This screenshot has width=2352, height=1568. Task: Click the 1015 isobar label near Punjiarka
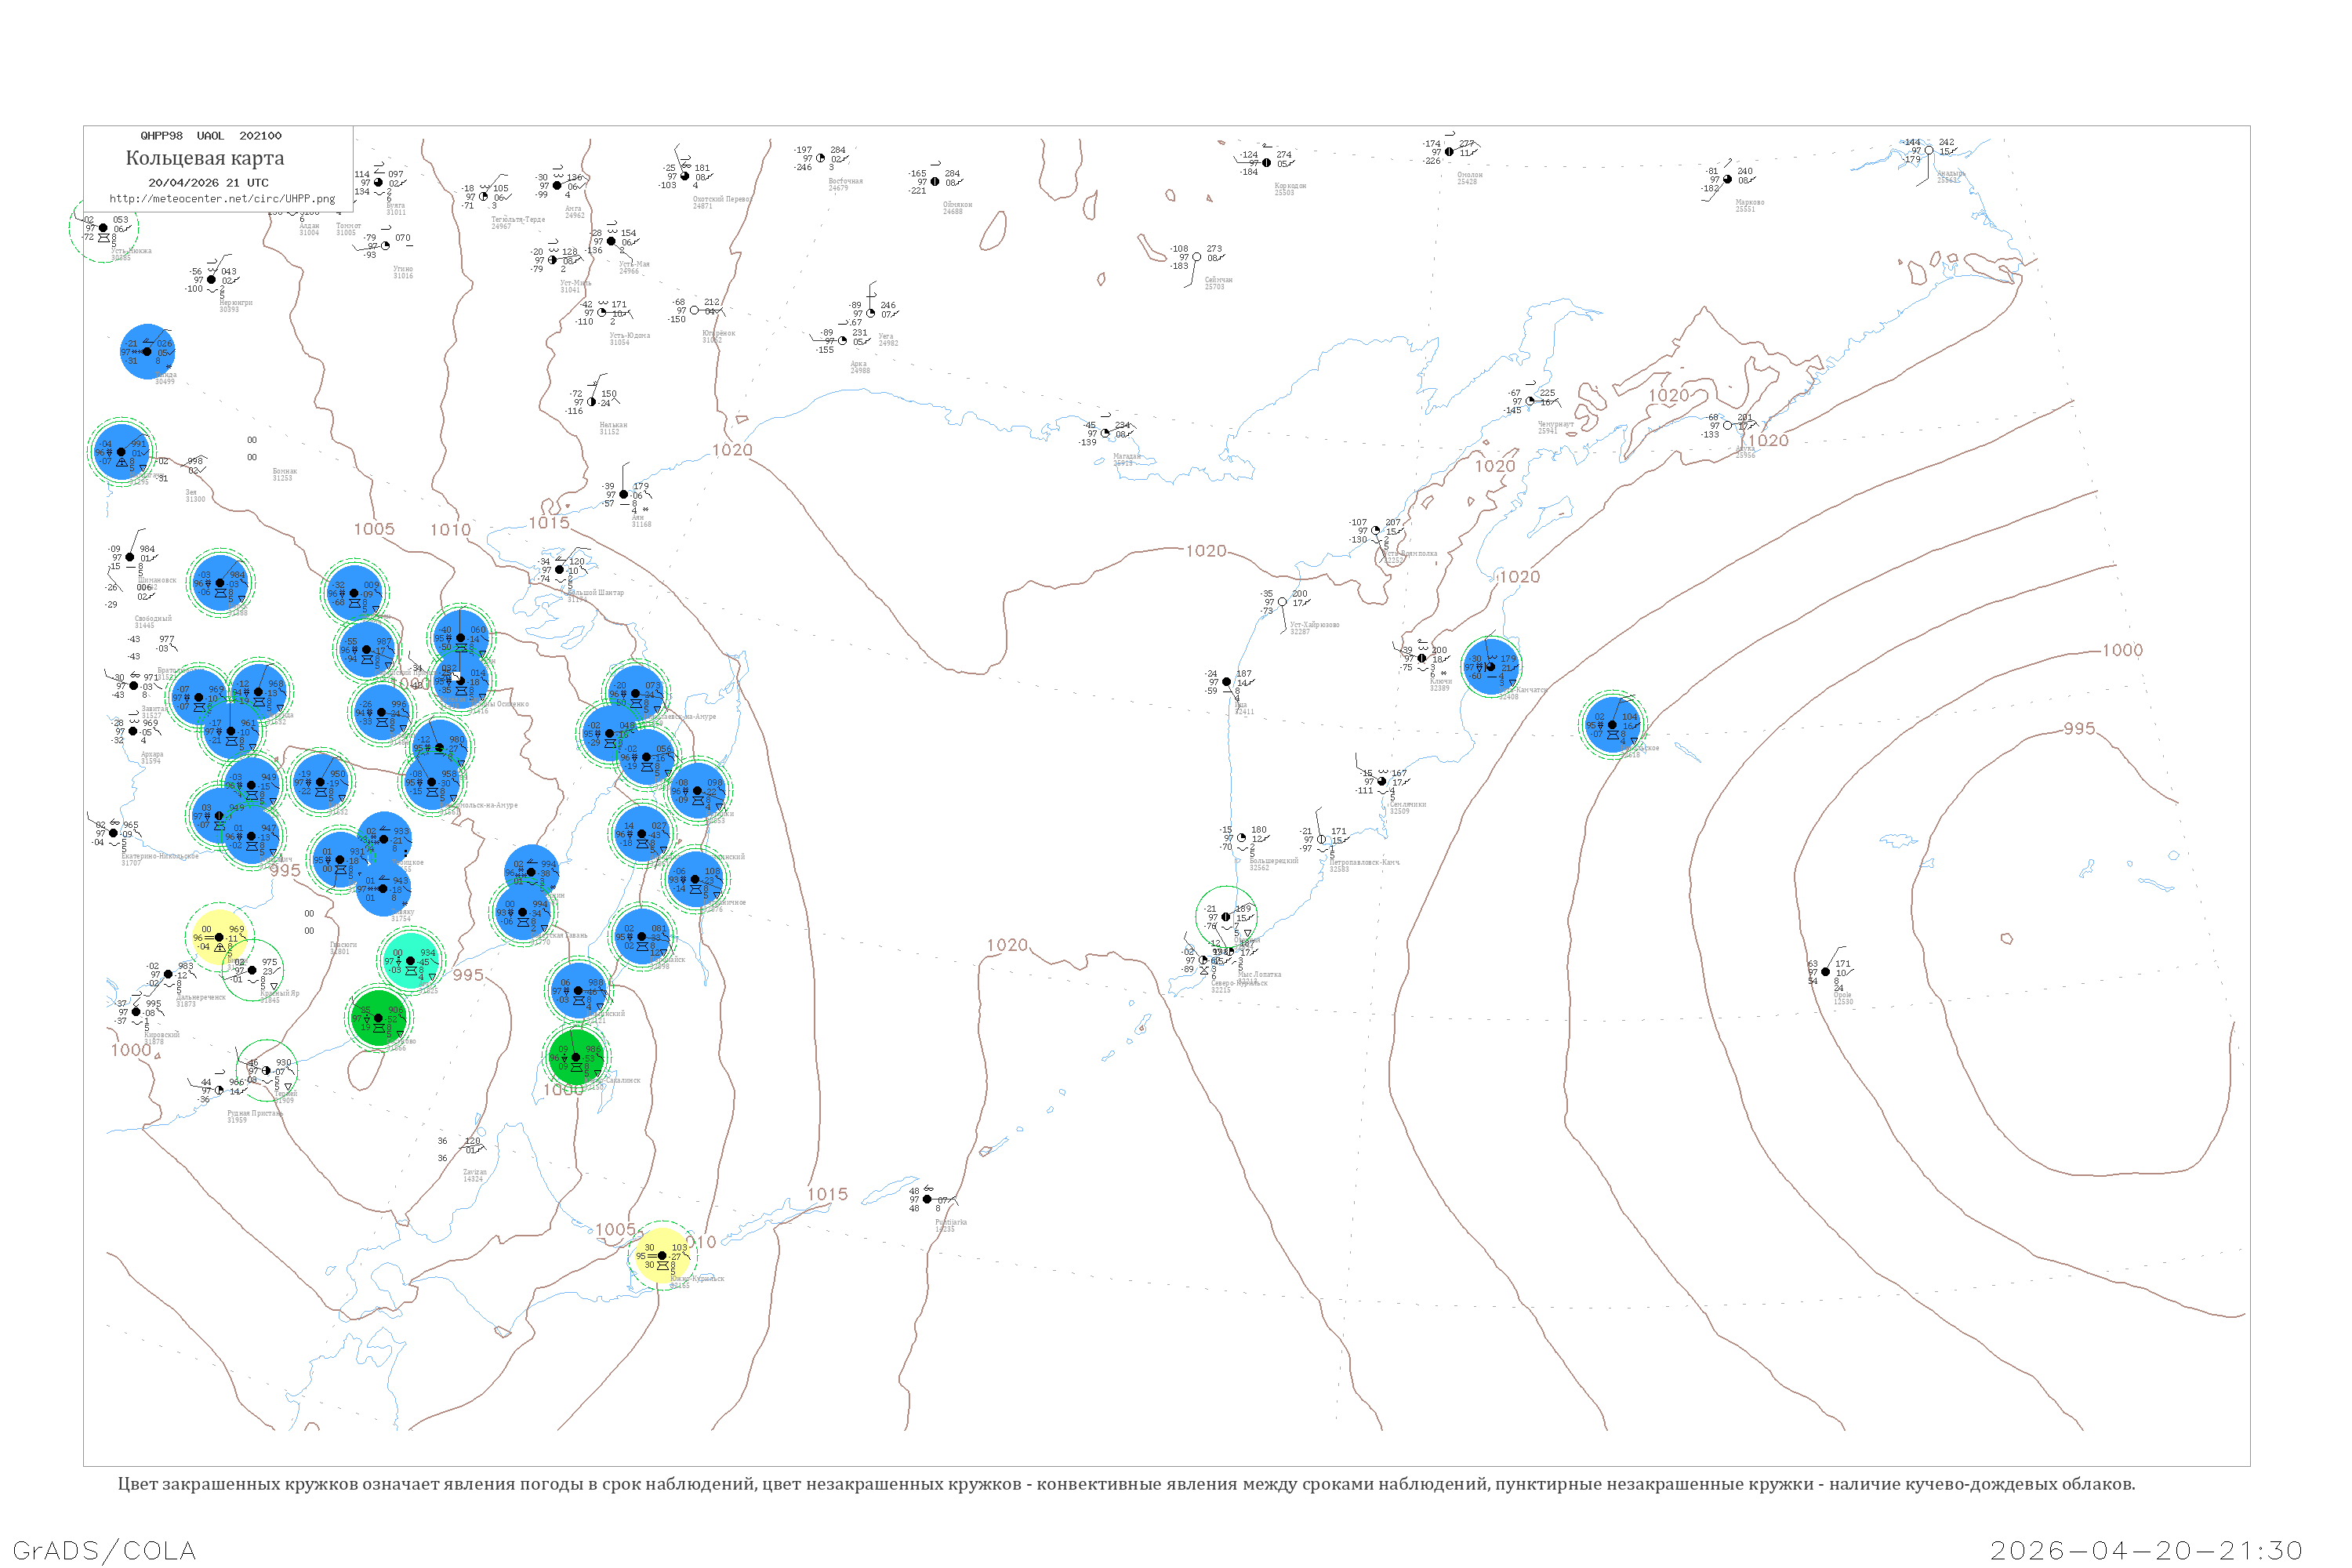(827, 1194)
